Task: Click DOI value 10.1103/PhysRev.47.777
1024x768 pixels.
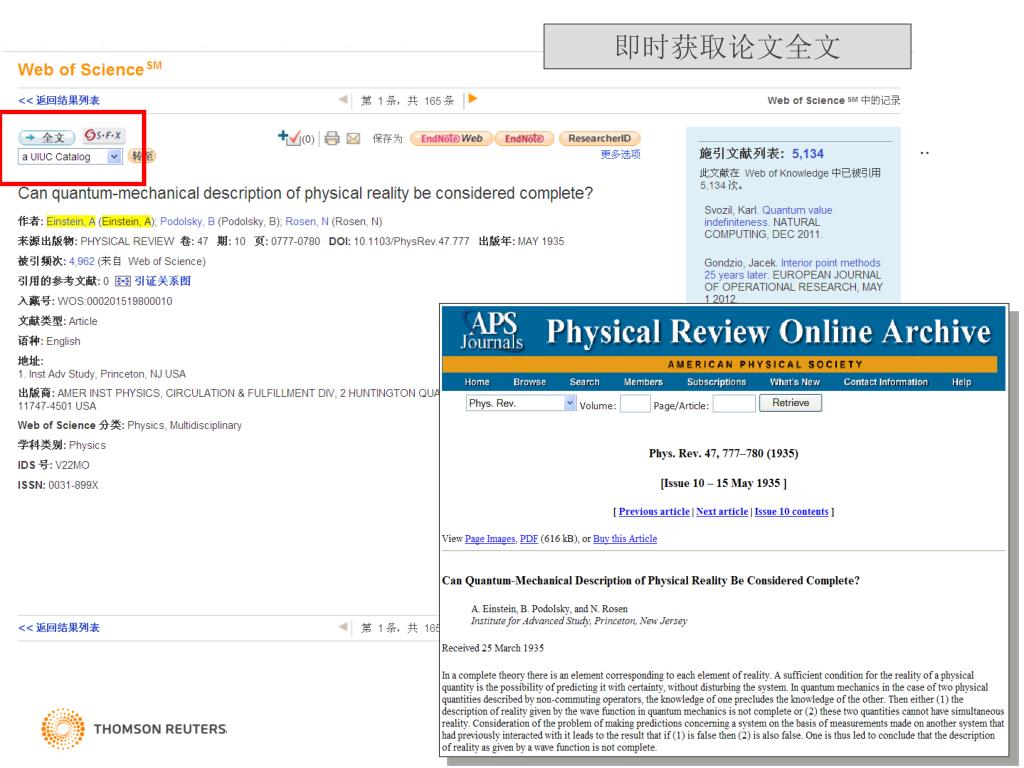Action: 411,242
